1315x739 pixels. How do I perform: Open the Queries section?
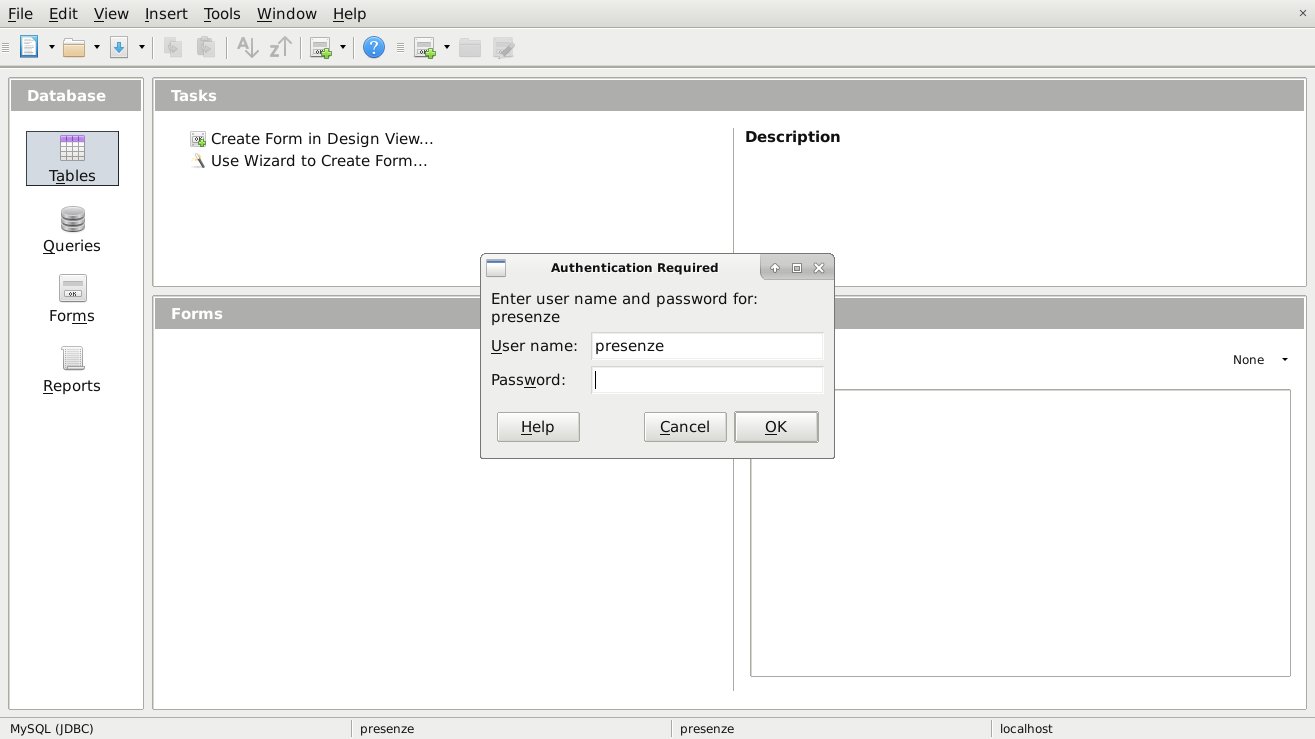(x=71, y=229)
